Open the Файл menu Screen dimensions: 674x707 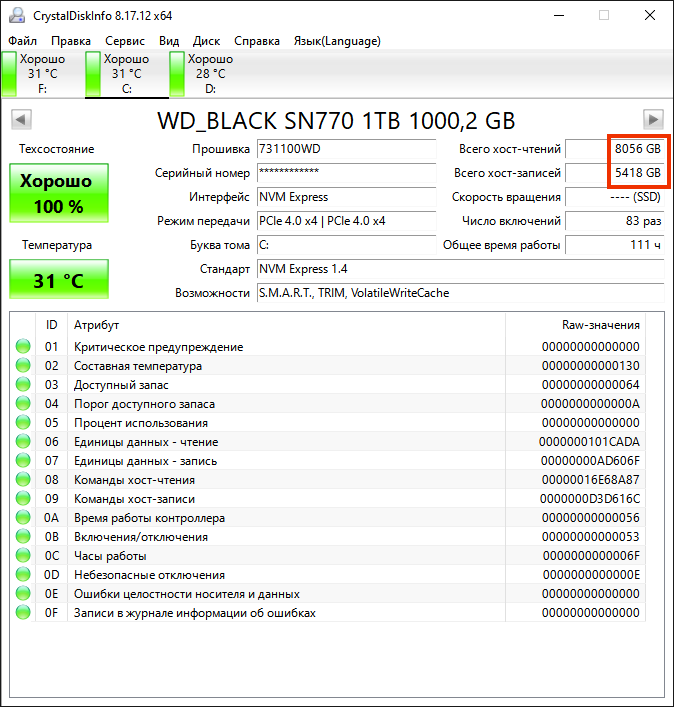point(23,41)
